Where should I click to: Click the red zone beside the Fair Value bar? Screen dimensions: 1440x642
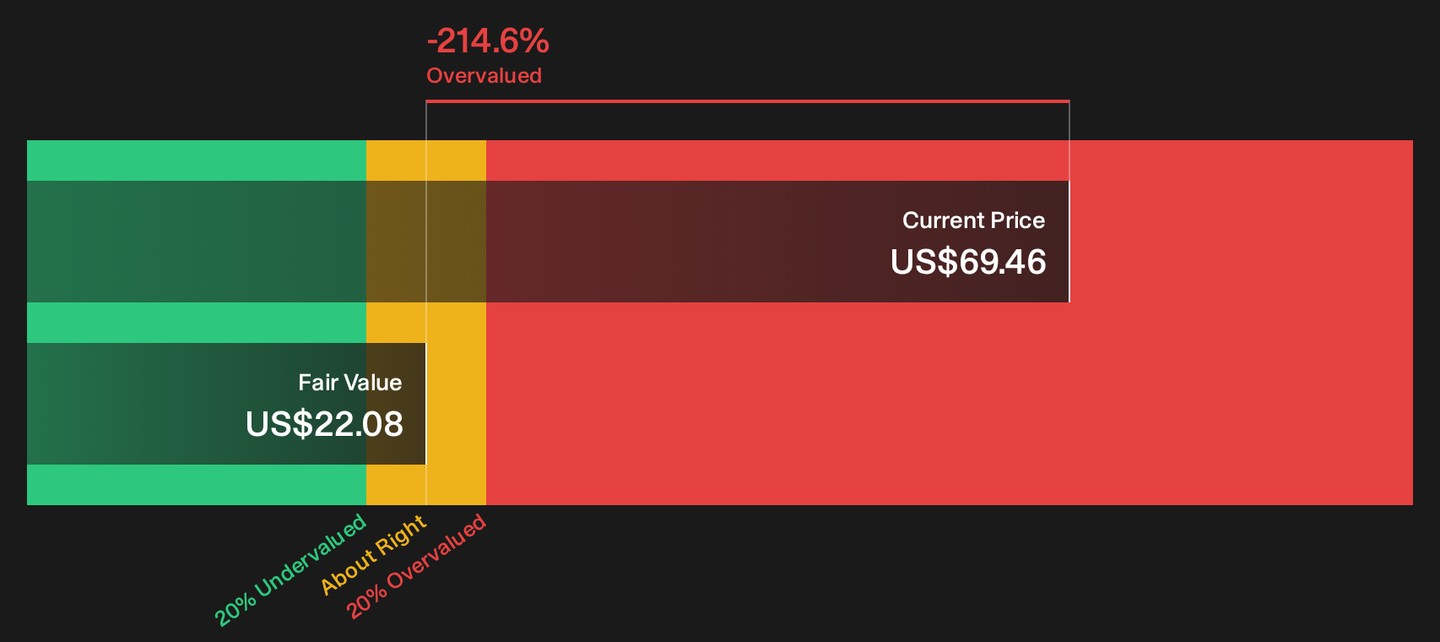[949, 404]
